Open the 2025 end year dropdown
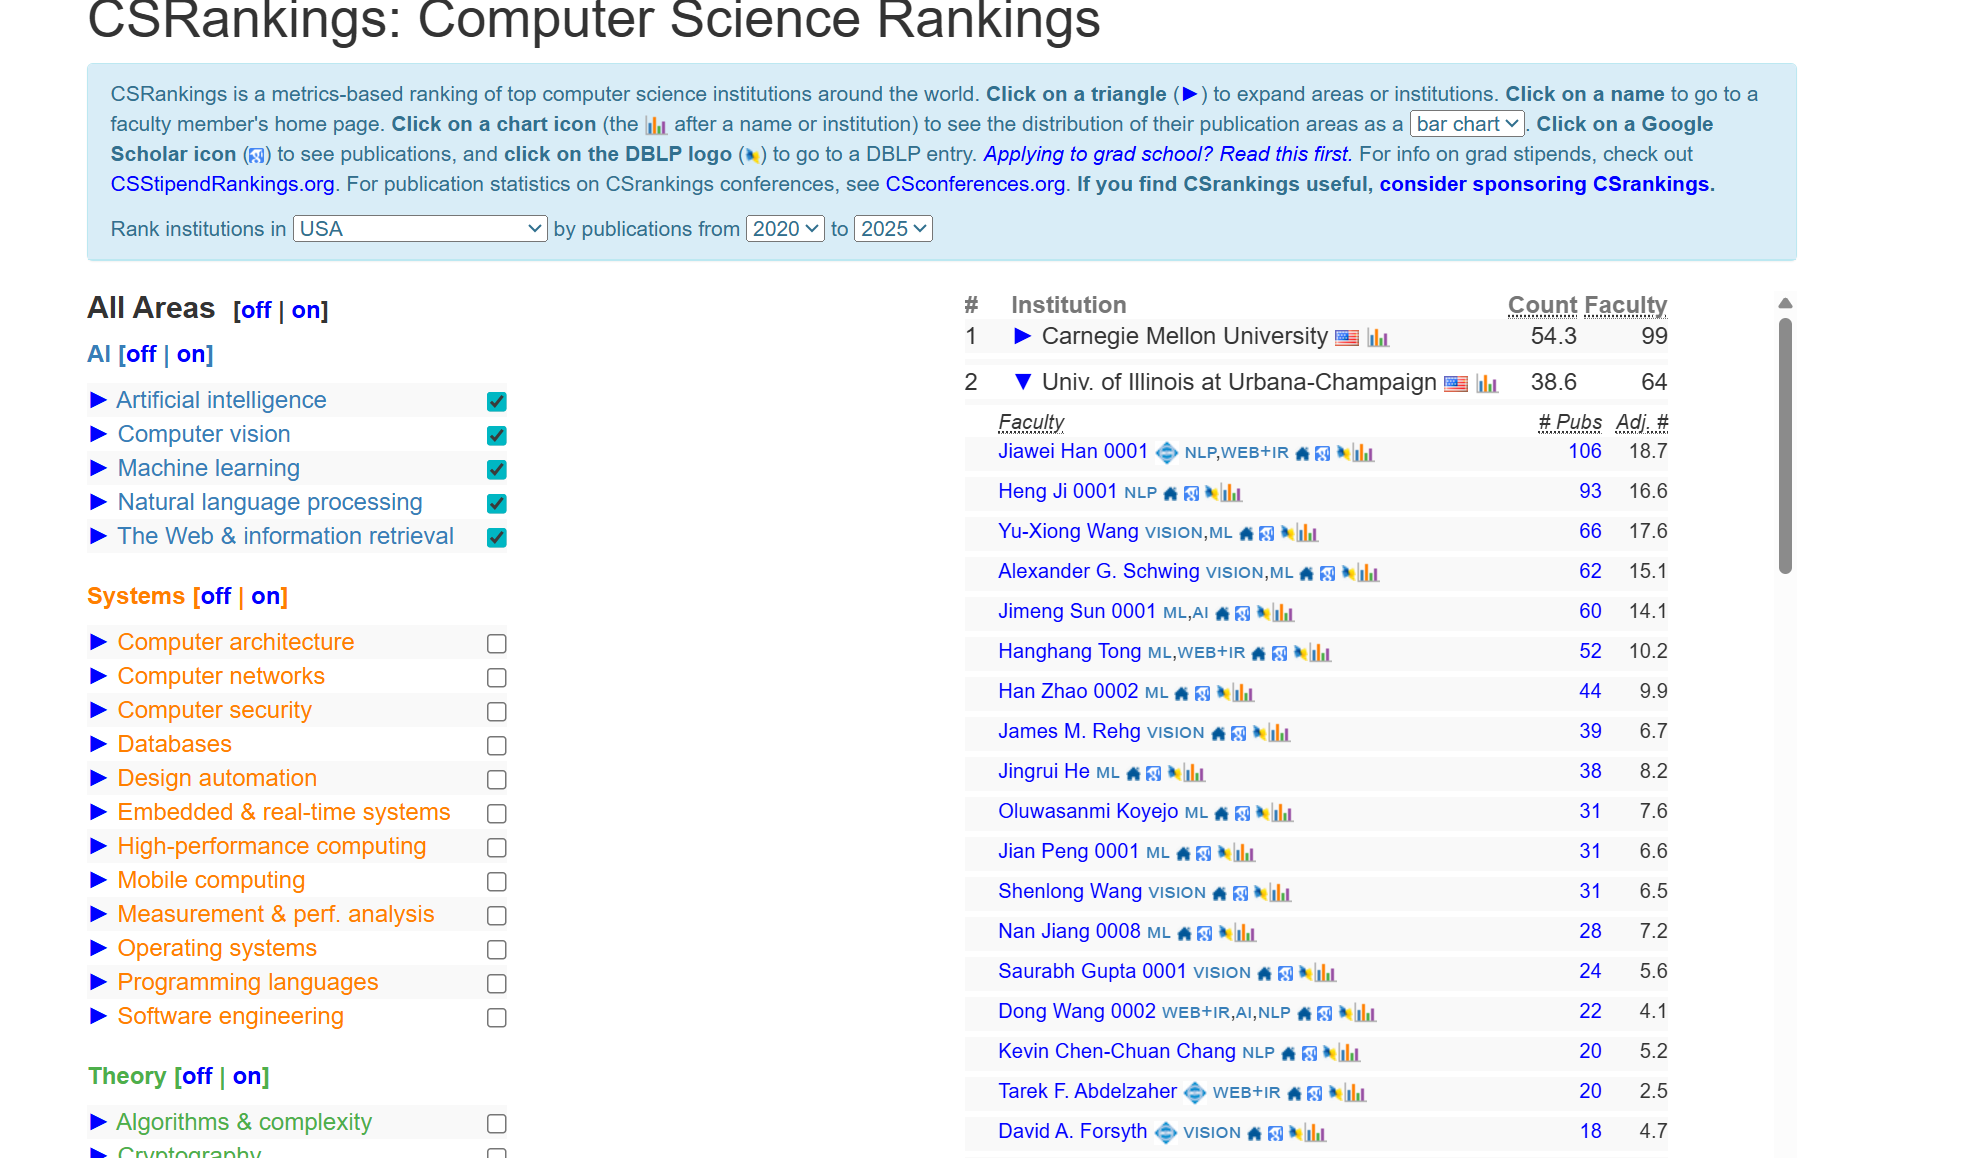The height and width of the screenshot is (1158, 1986). click(x=893, y=229)
